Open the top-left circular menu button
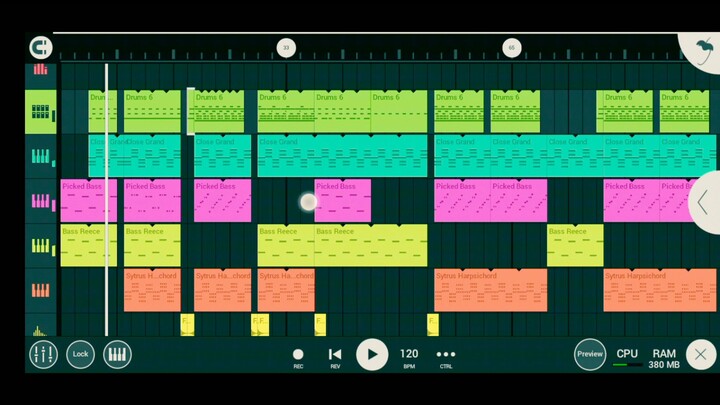Image resolution: width=720 pixels, height=405 pixels. (x=40, y=47)
